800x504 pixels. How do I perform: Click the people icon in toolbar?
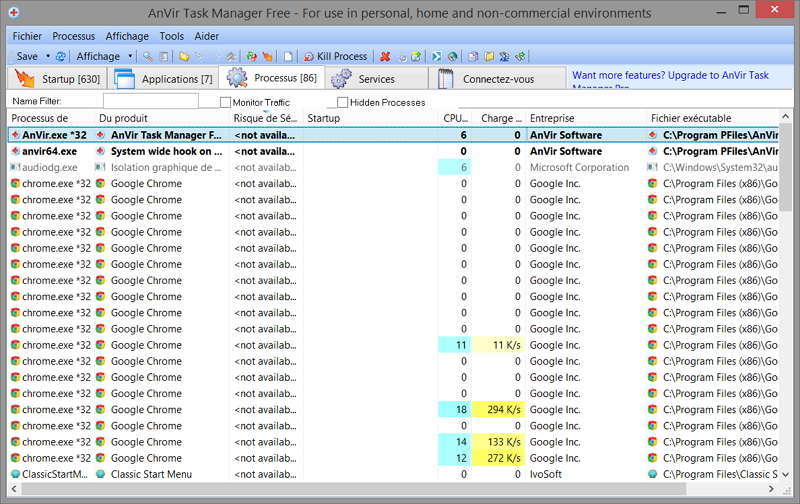(x=504, y=57)
